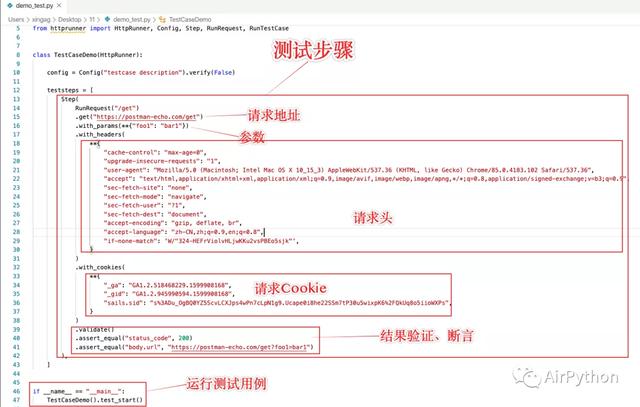Click the RunRequest("/get") call

107,108
